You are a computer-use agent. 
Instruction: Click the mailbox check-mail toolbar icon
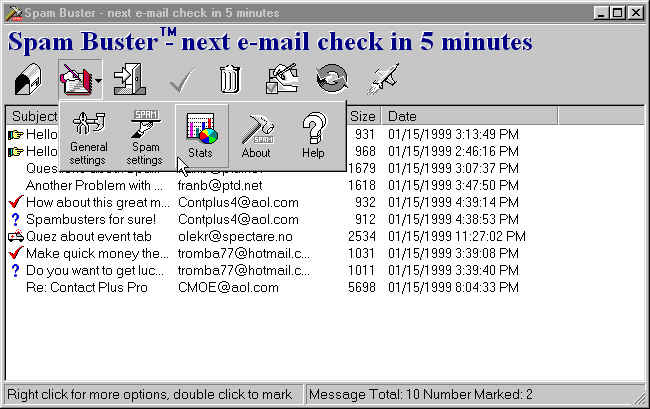(28, 78)
